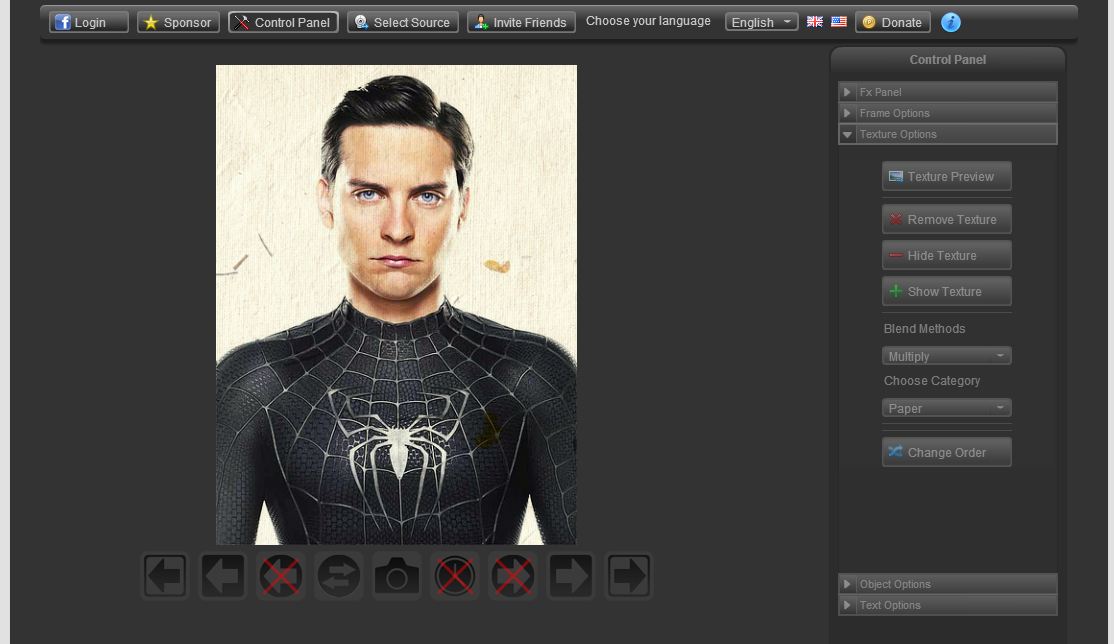The height and width of the screenshot is (644, 1114).
Task: Expand the Text Options section
Action: point(948,605)
